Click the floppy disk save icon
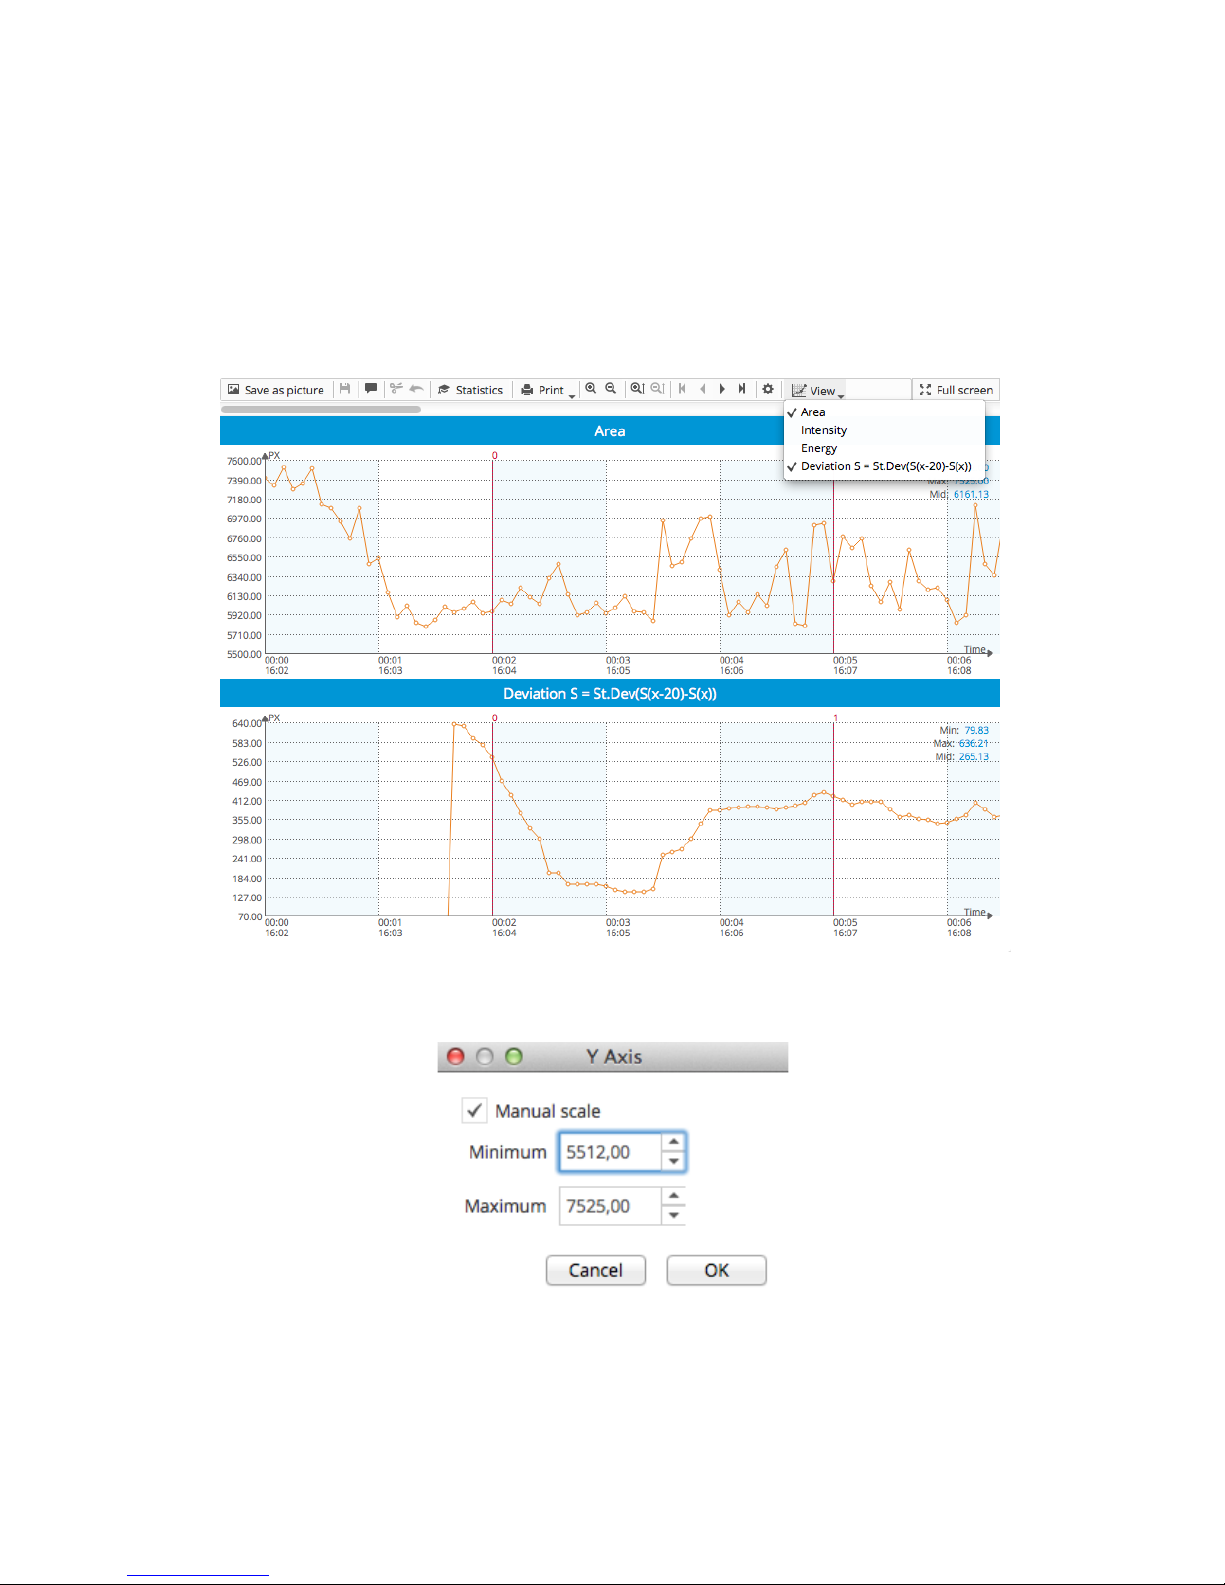Viewport: 1225px width, 1585px height. [x=345, y=389]
